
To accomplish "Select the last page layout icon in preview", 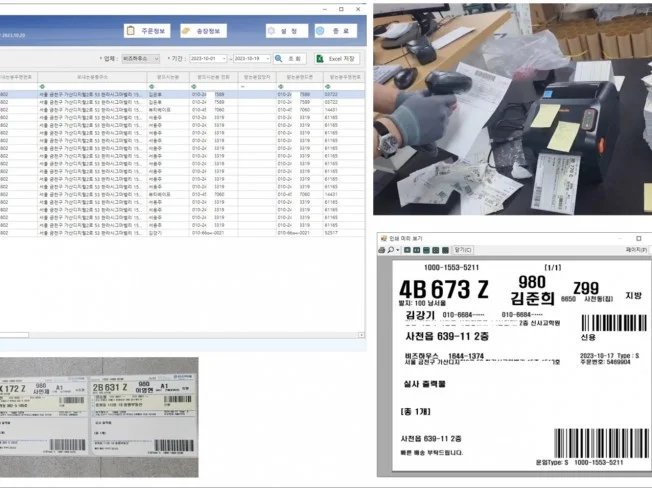I will (x=444, y=249).
